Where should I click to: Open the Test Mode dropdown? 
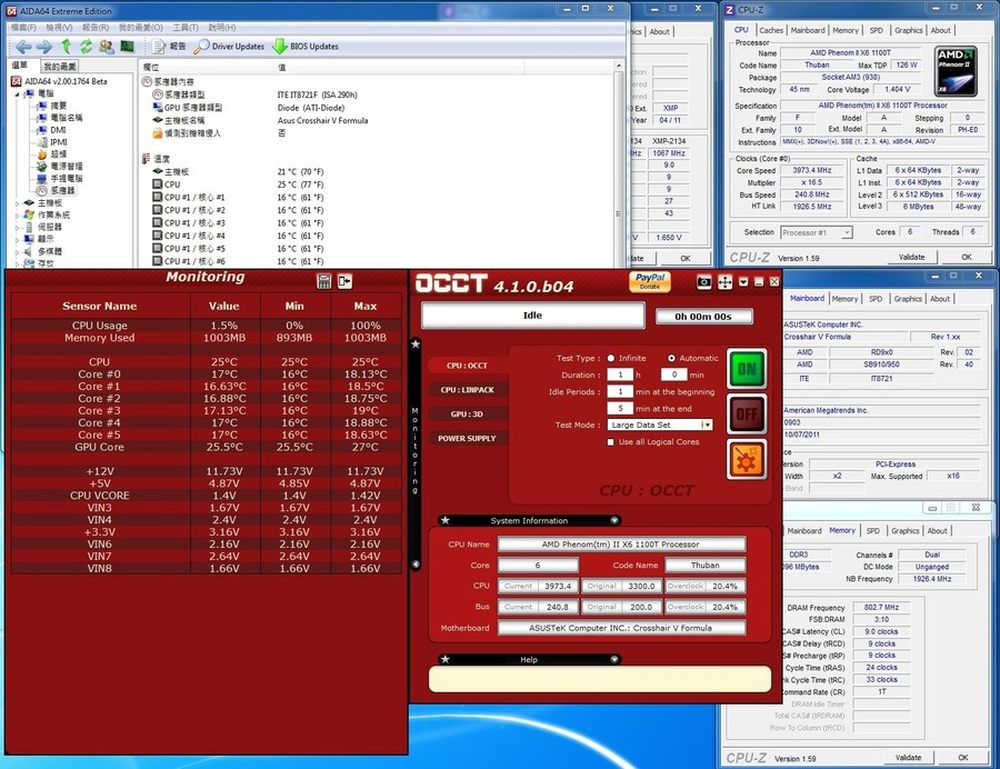click(660, 425)
